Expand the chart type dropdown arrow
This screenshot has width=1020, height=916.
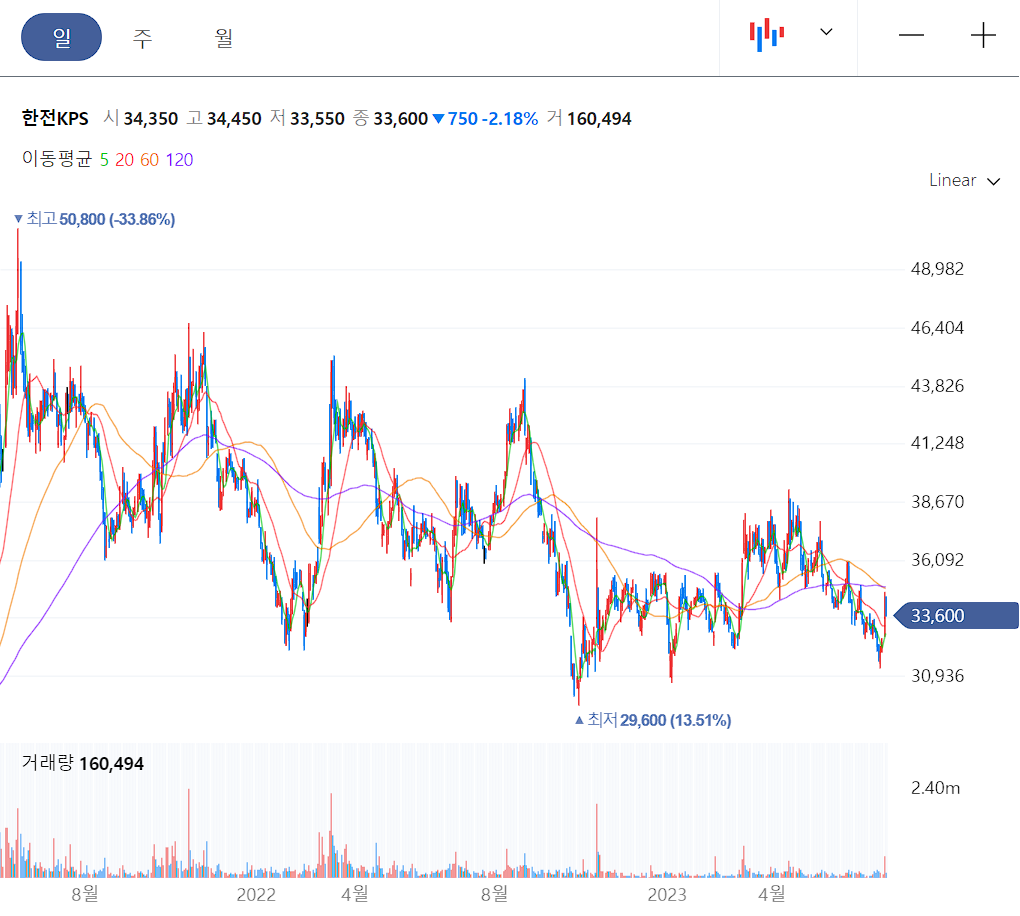point(826,32)
